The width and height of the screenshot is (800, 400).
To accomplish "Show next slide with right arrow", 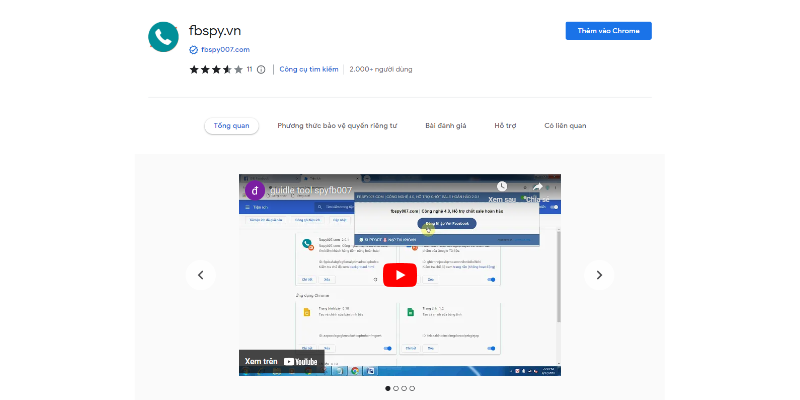I will pyautogui.click(x=599, y=275).
